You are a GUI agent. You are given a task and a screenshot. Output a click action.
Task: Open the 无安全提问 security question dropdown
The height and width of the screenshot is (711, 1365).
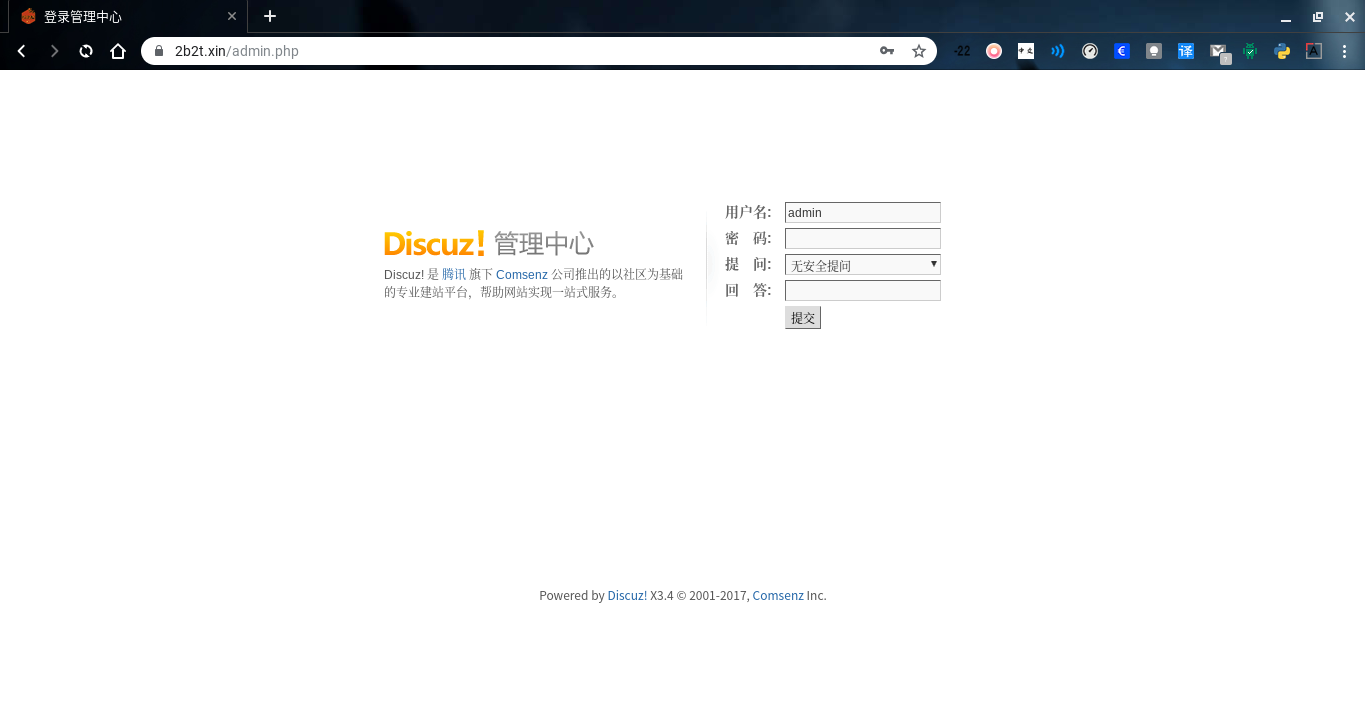[x=861, y=264]
